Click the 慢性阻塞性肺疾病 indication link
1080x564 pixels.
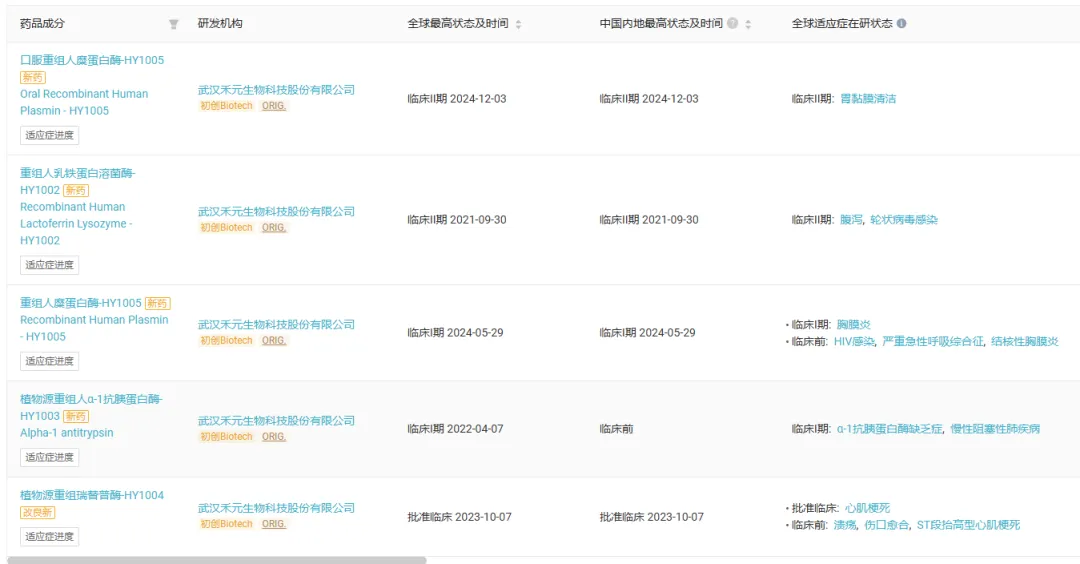pyautogui.click(x=995, y=429)
